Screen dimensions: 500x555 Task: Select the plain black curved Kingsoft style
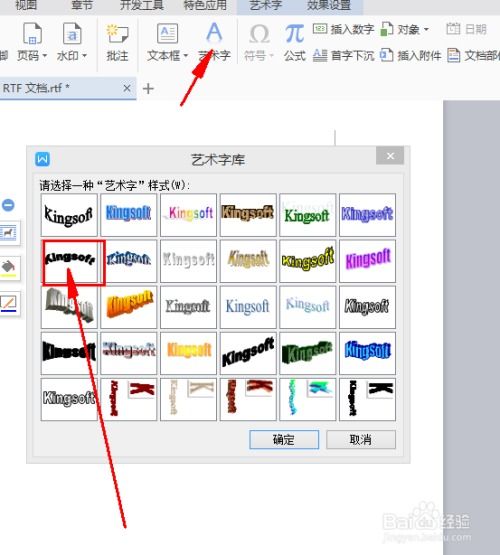69,215
